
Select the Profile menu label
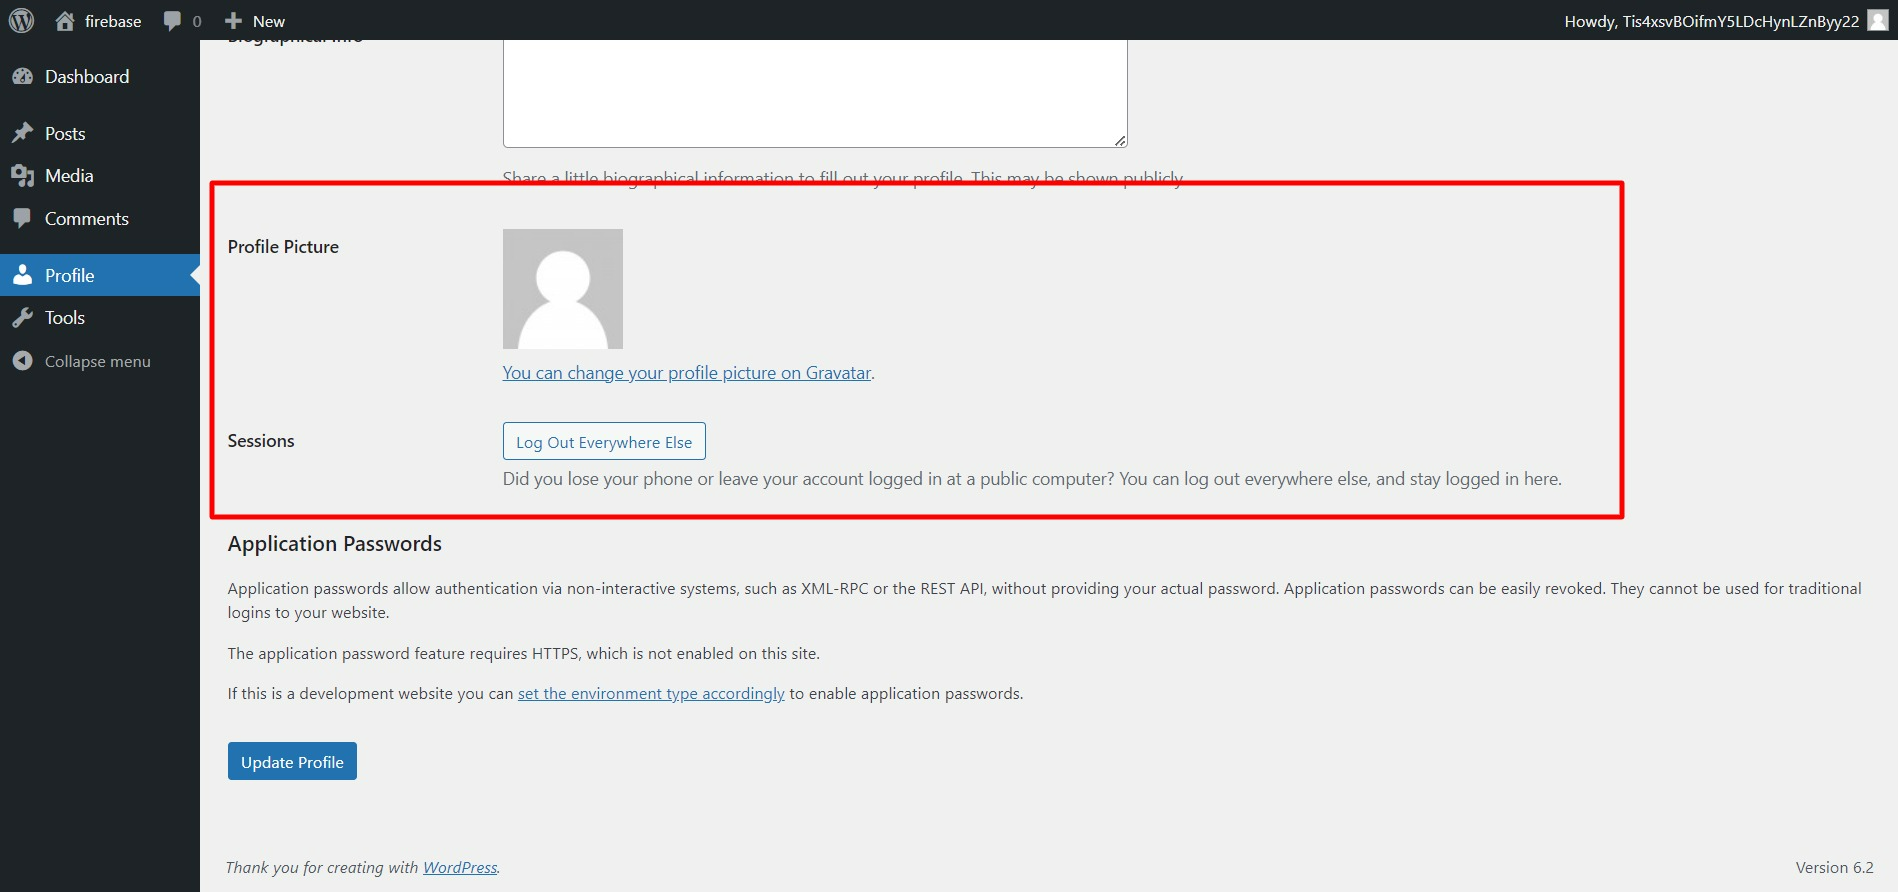(70, 275)
